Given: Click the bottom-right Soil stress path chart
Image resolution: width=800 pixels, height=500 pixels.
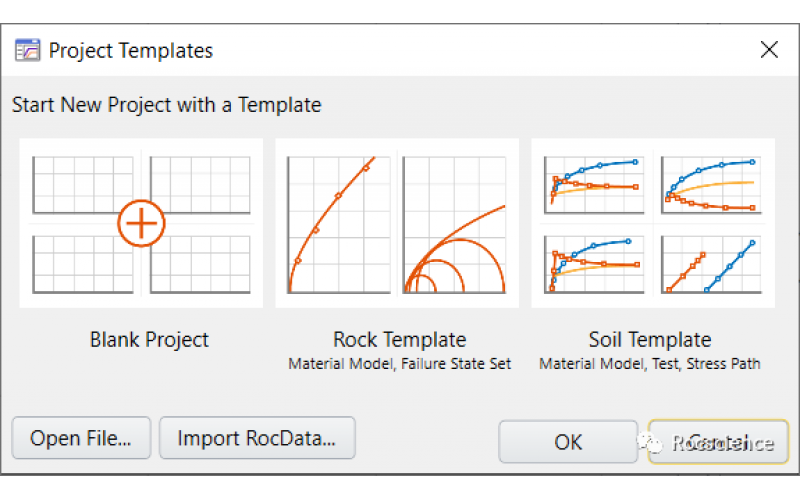Looking at the screenshot, I should (710, 262).
